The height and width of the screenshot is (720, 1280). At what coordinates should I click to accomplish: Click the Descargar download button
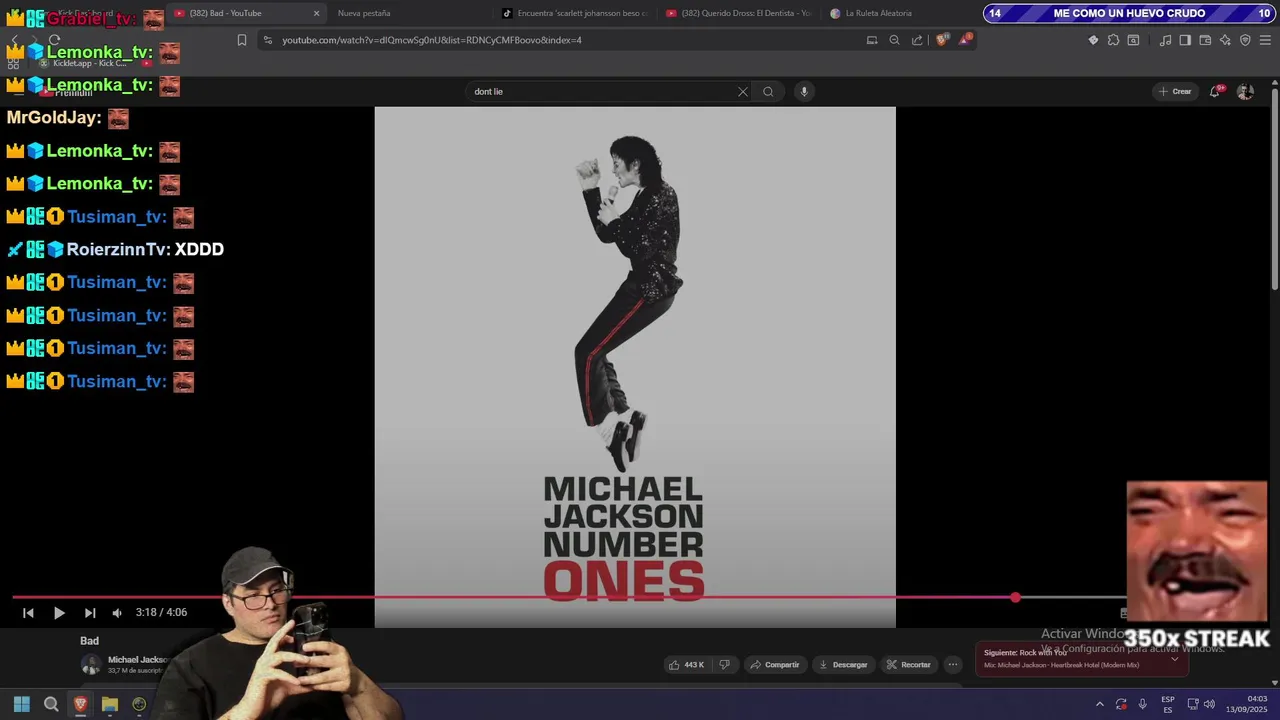pyautogui.click(x=843, y=665)
